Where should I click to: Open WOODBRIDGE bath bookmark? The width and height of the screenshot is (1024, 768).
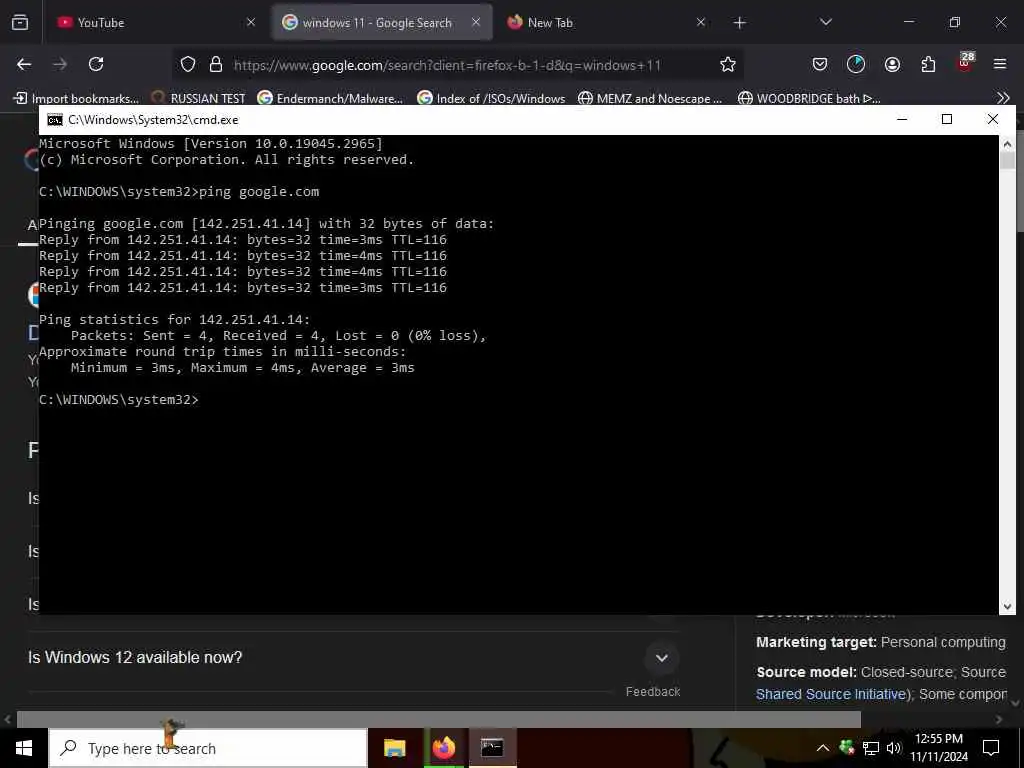pos(809,98)
